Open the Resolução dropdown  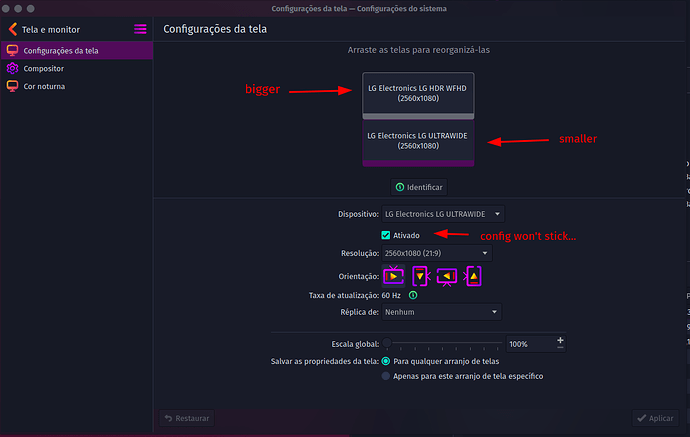tap(437, 253)
